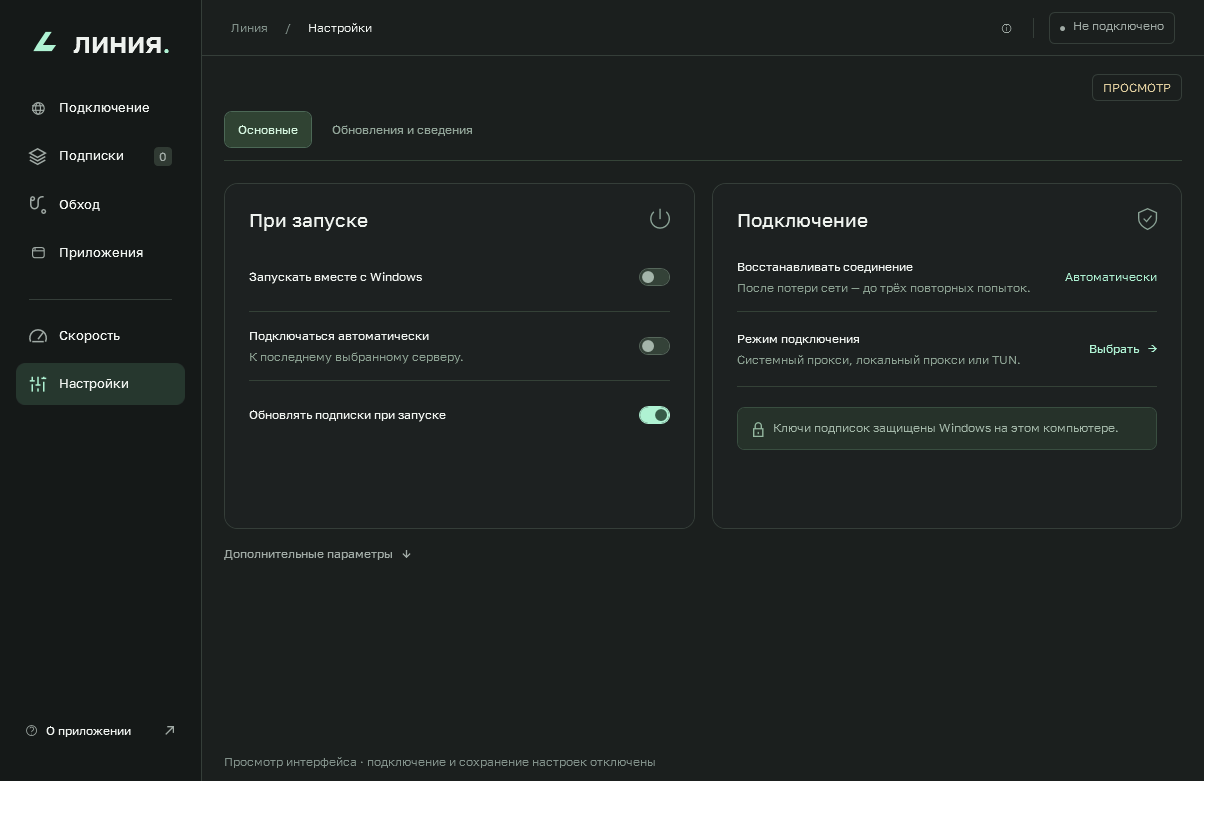This screenshot has height=820, width=1220.
Task: Click the линия. brand name
Action: (x=121, y=43)
